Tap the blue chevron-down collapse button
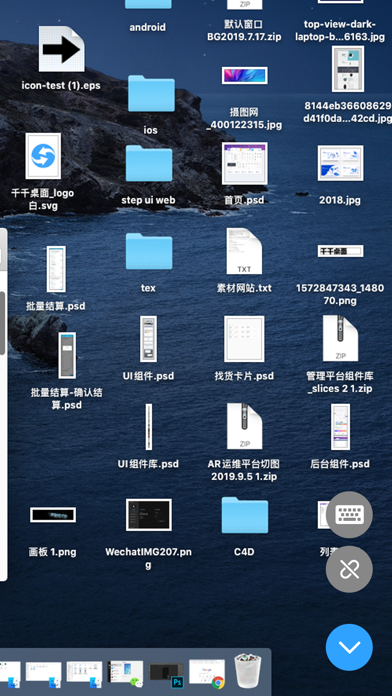Viewport: 392px width, 696px height. point(349,647)
